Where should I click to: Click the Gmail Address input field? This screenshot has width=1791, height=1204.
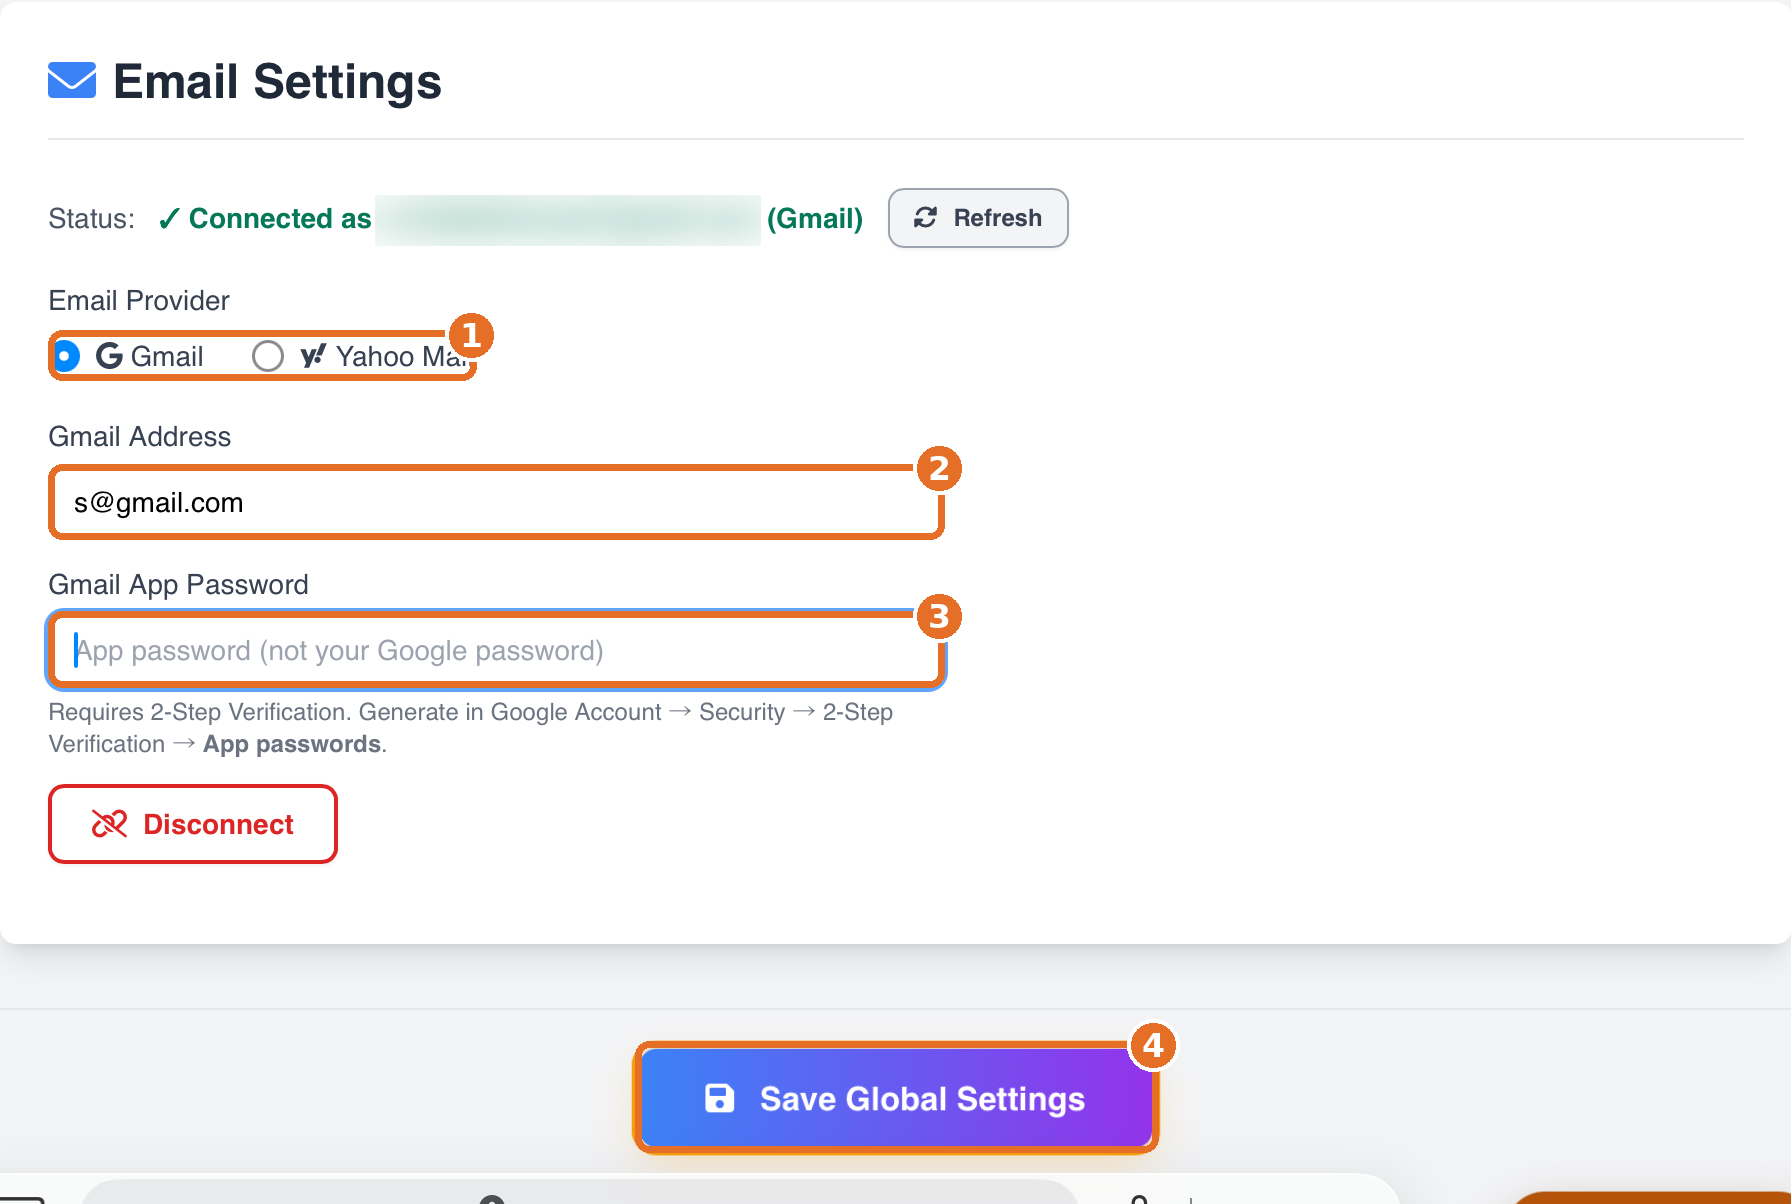496,502
